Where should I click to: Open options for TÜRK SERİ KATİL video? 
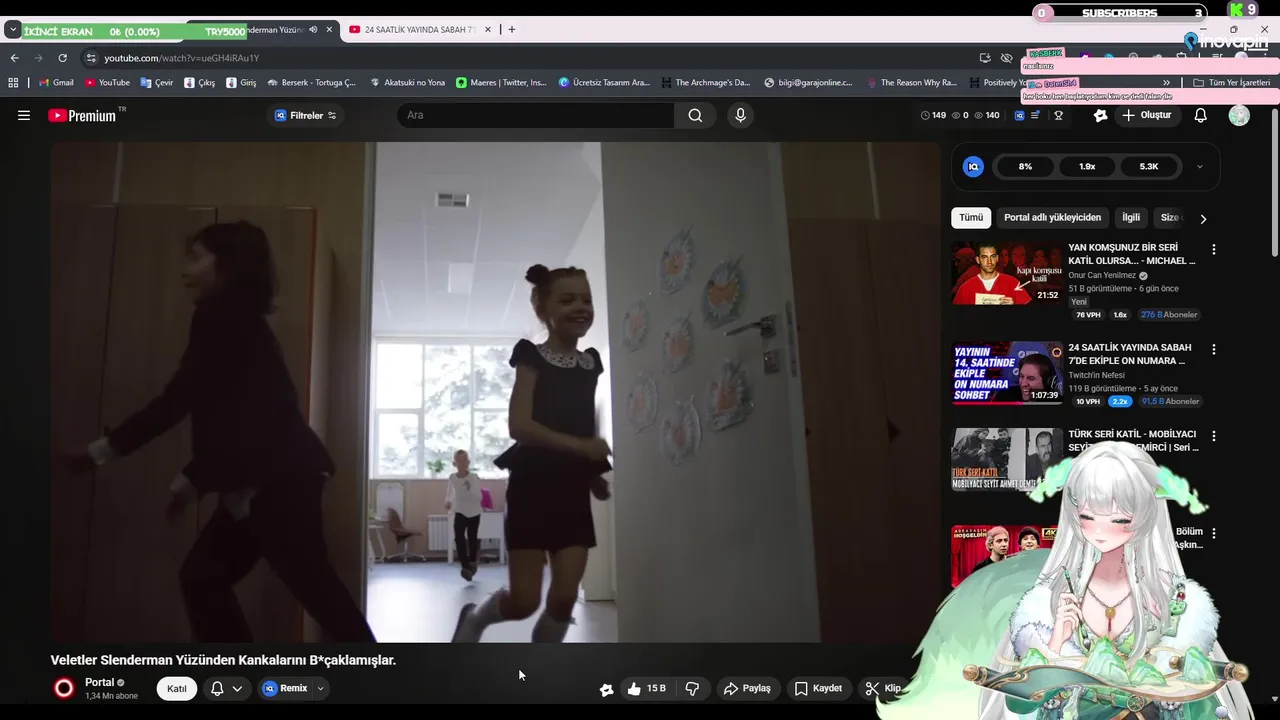click(1214, 436)
